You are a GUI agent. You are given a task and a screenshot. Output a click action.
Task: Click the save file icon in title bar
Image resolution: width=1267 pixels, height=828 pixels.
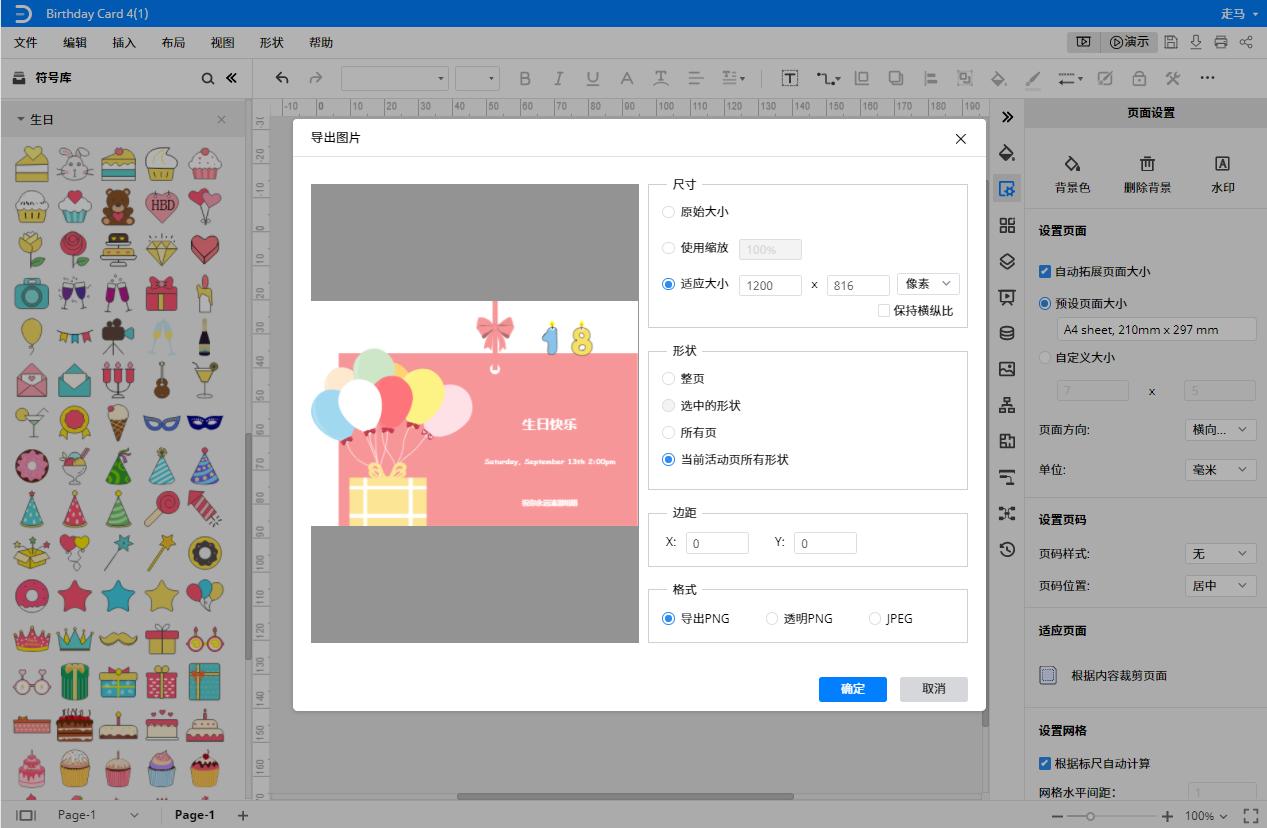(1170, 41)
